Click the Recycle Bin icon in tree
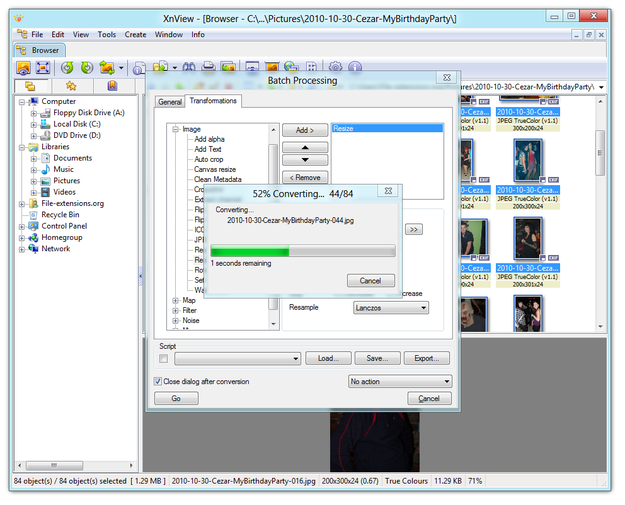The height and width of the screenshot is (505, 625). pyautogui.click(x=33, y=215)
